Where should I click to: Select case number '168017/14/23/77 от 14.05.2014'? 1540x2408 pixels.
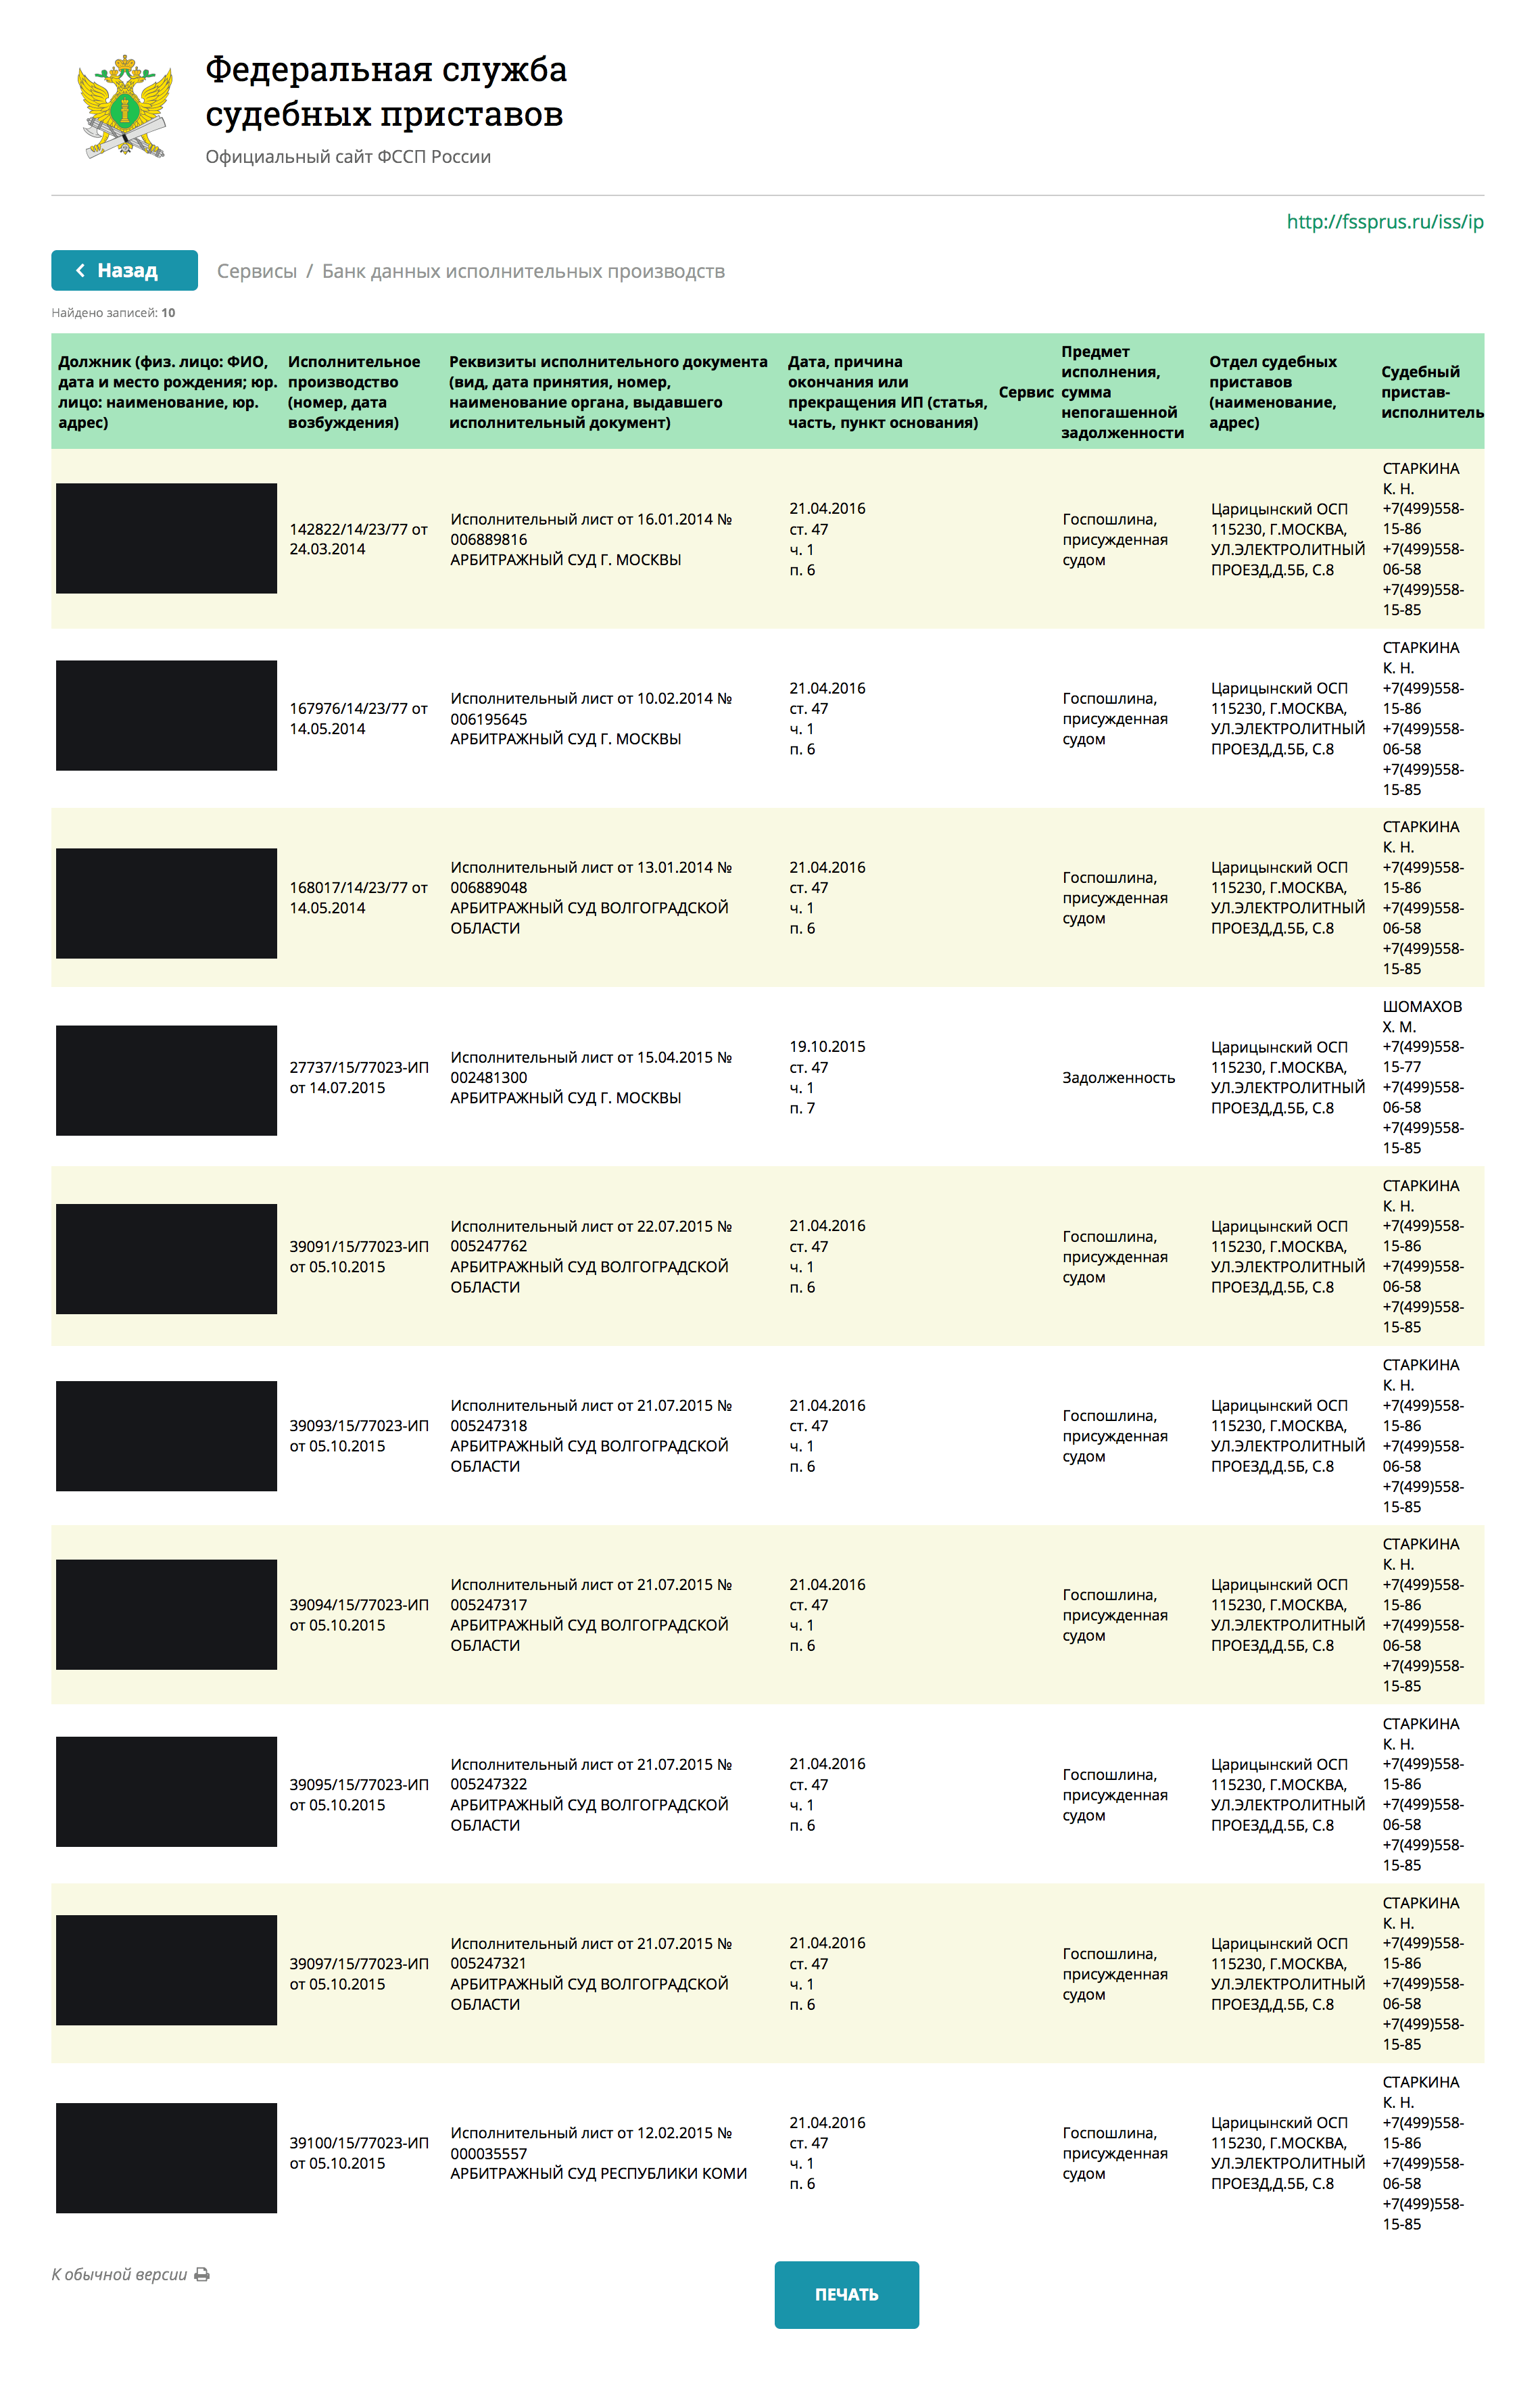(358, 897)
